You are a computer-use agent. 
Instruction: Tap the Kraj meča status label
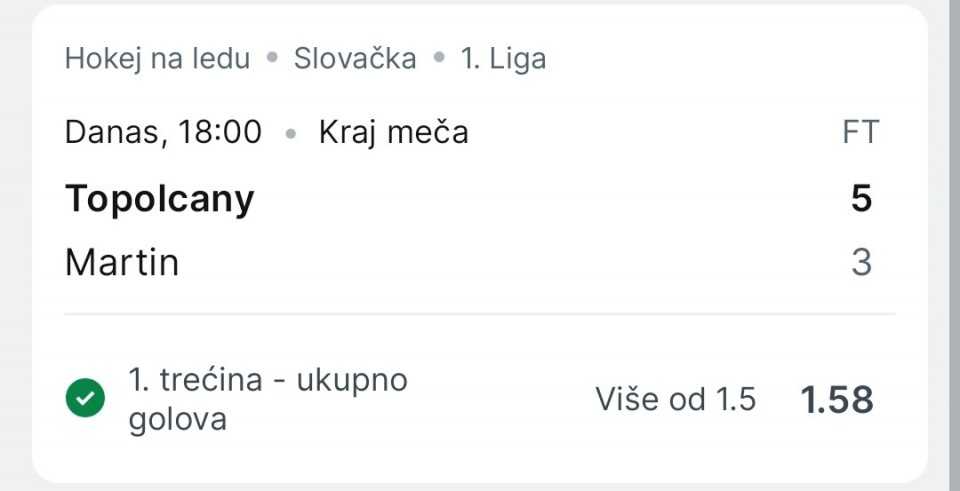(393, 132)
